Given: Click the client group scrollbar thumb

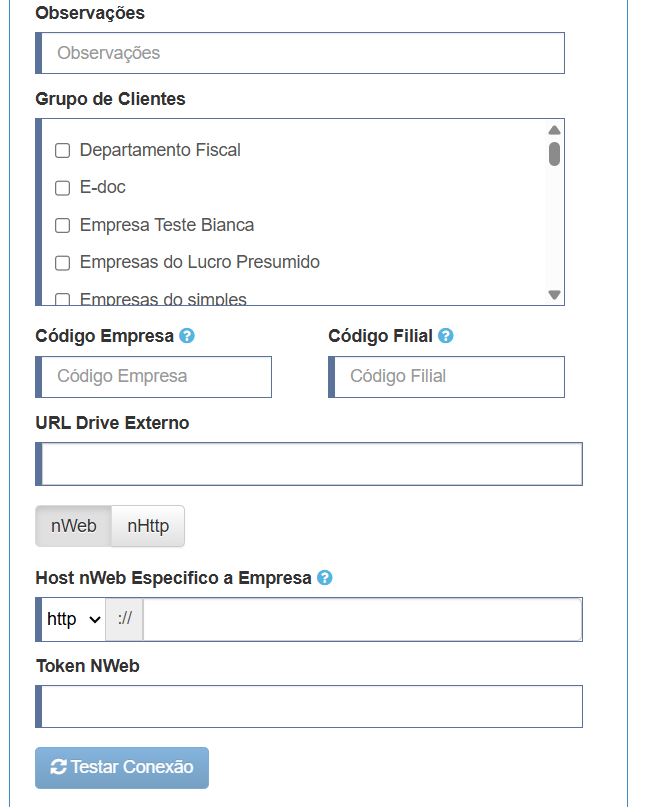Looking at the screenshot, I should coord(554,154).
